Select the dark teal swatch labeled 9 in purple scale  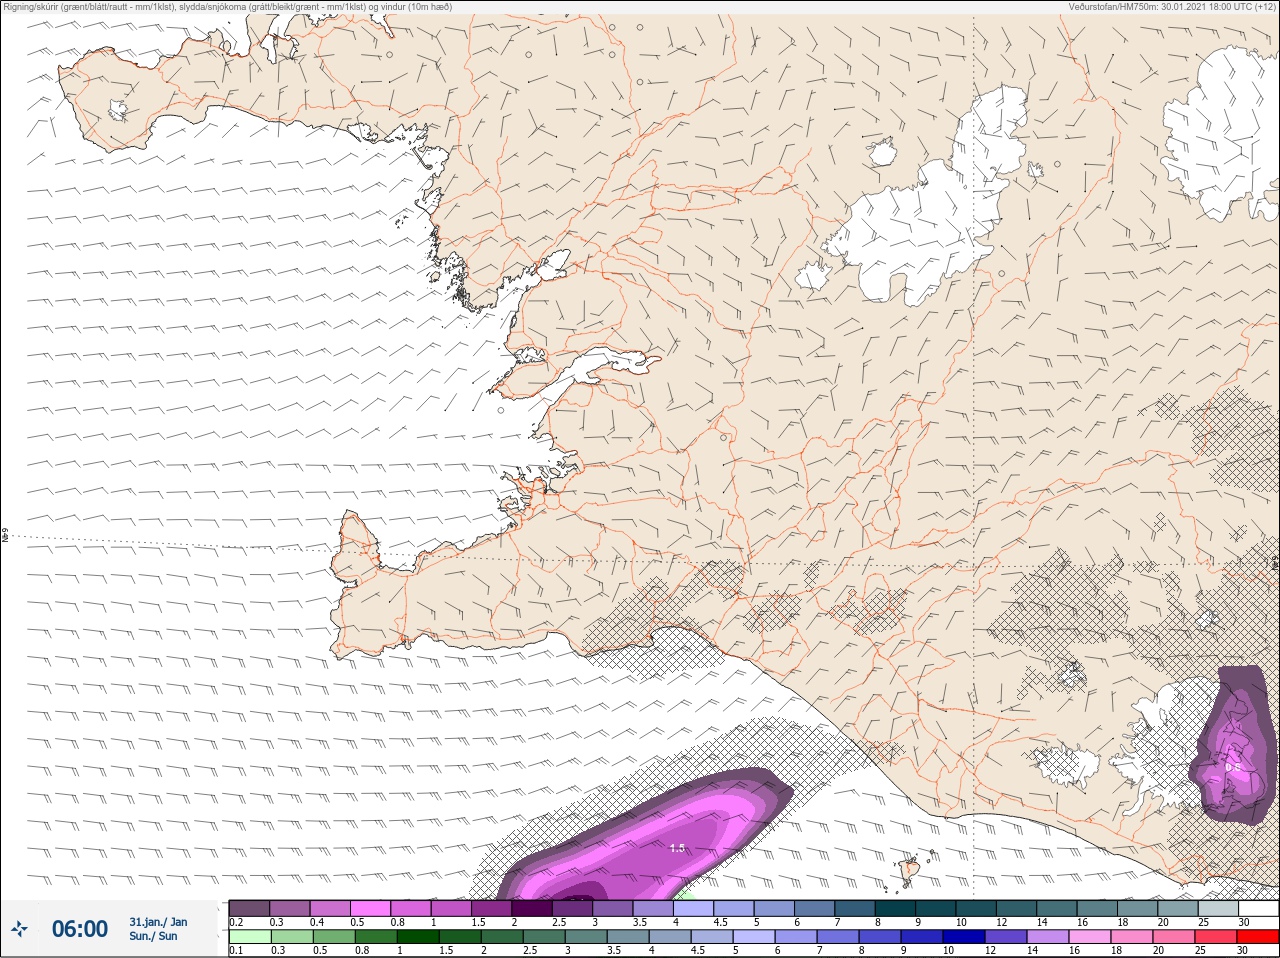coord(935,908)
